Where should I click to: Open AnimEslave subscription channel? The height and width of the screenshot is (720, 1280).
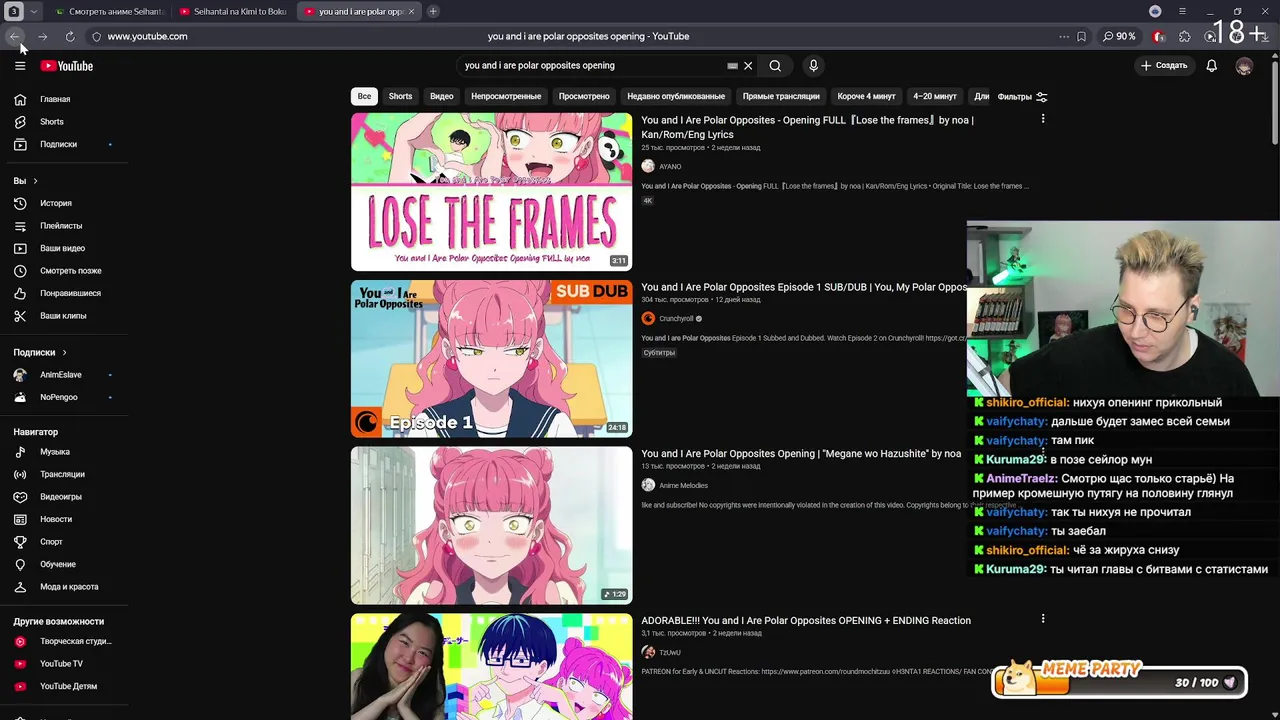(60, 375)
